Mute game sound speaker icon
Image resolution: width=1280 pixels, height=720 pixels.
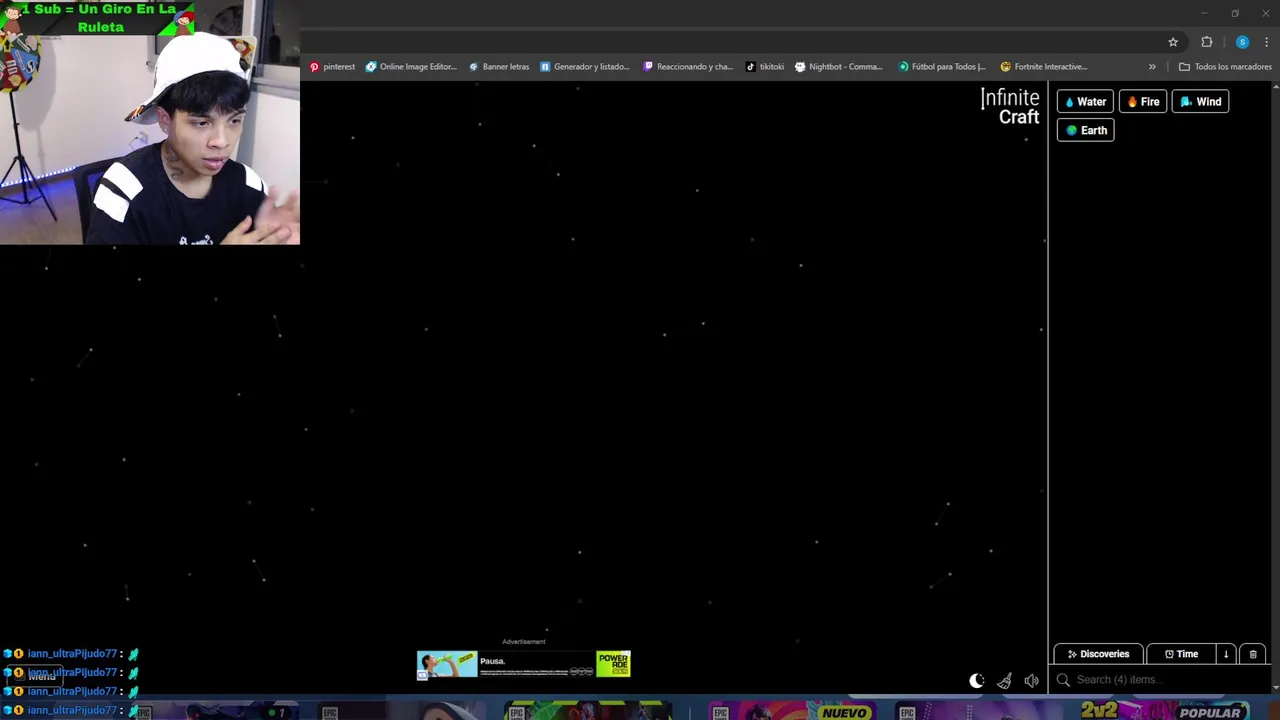point(1031,681)
